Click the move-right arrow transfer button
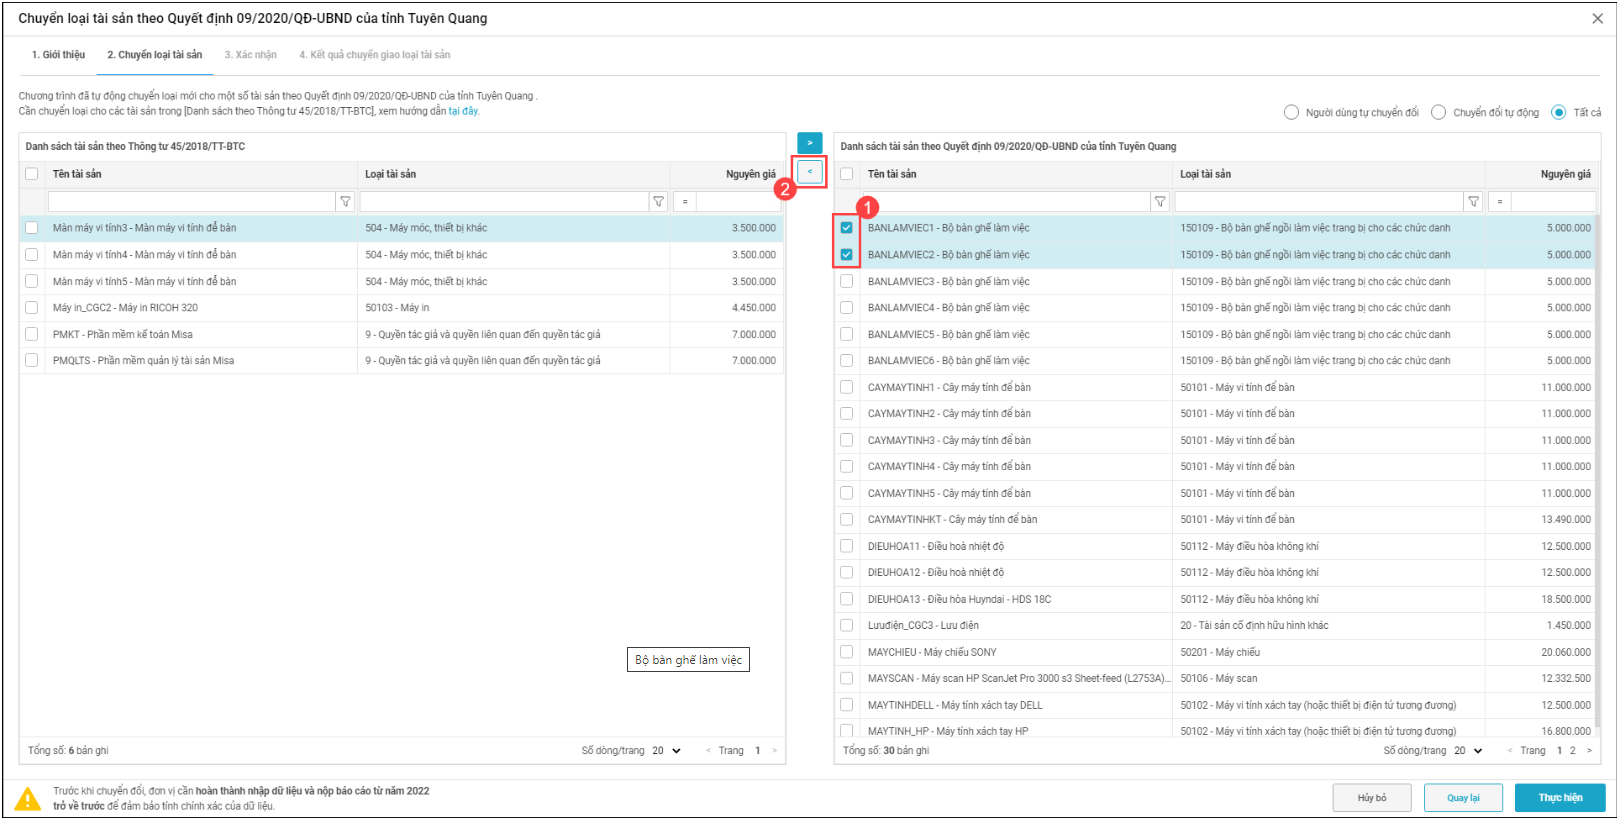 click(810, 144)
